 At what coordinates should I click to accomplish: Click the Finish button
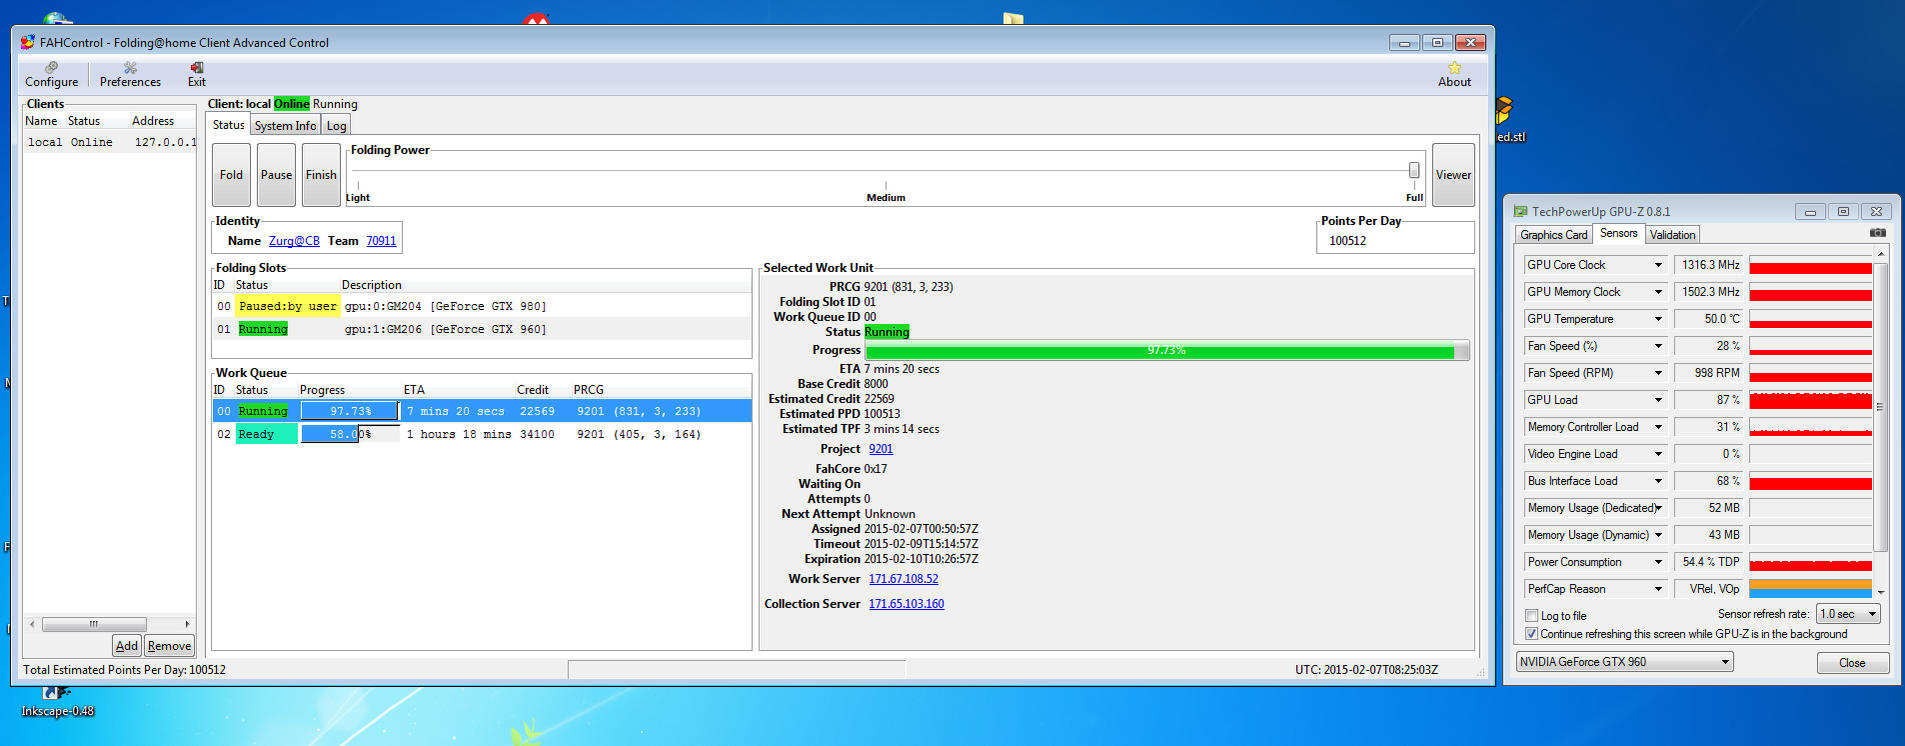[x=321, y=175]
